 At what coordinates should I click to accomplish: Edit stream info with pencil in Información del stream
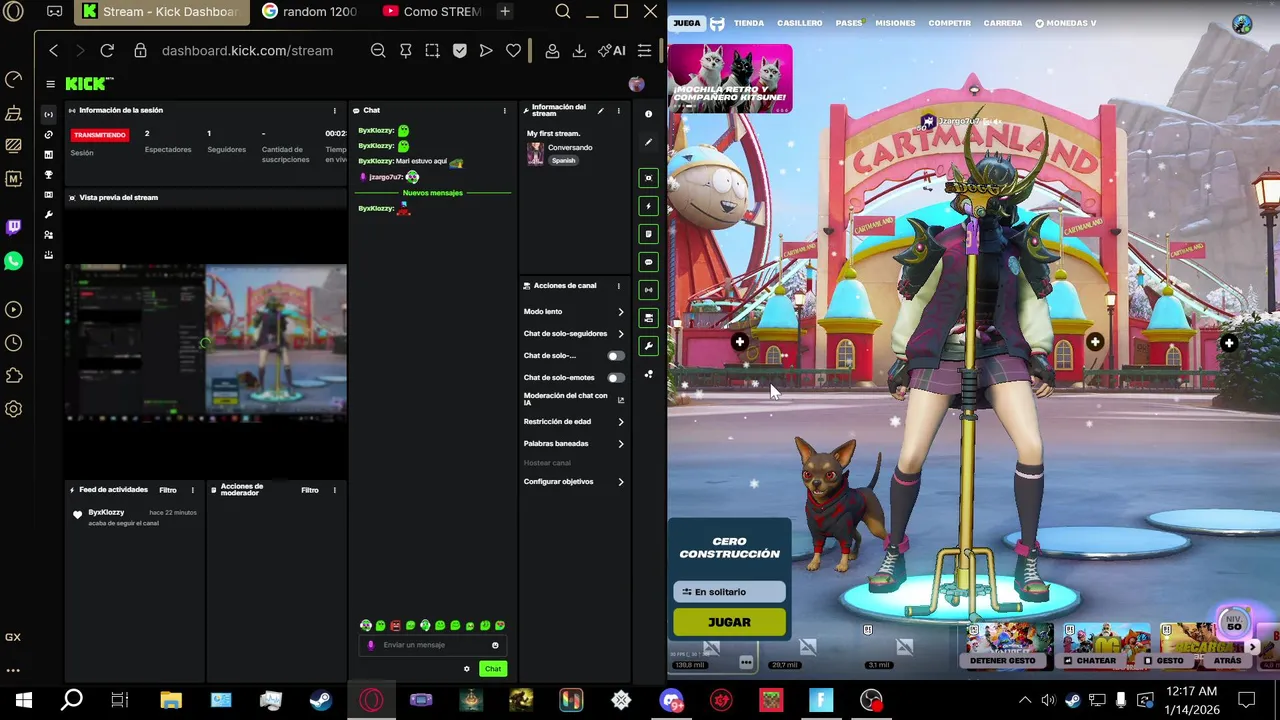coord(600,110)
